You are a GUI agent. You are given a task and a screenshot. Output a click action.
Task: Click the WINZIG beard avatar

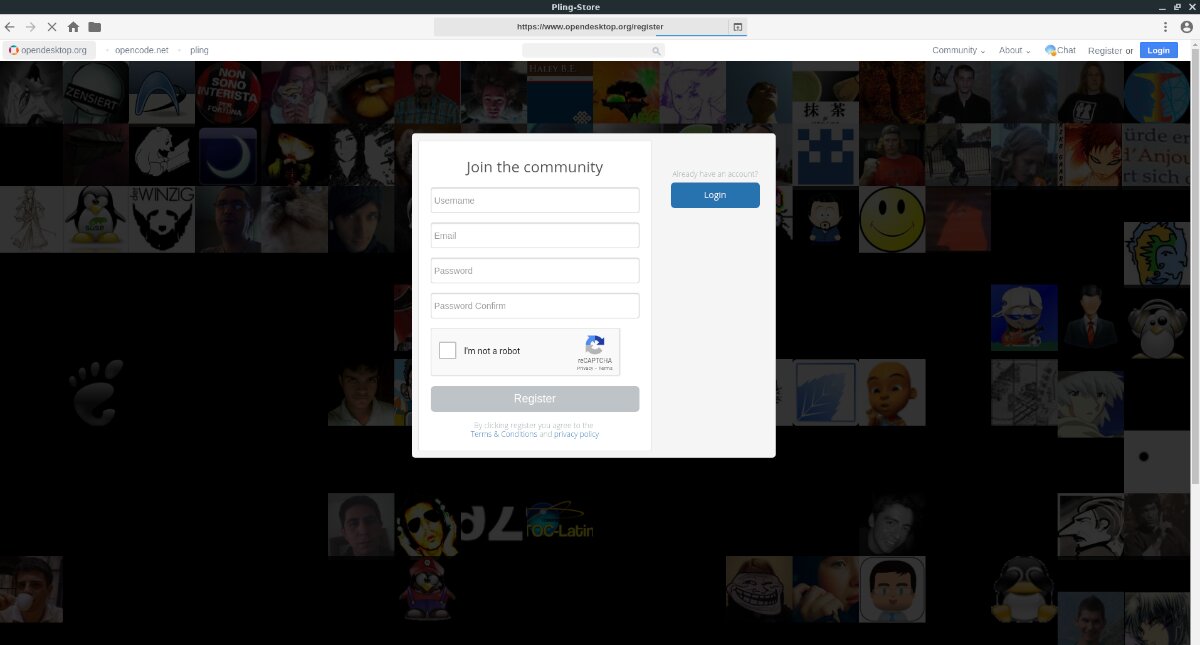[161, 219]
